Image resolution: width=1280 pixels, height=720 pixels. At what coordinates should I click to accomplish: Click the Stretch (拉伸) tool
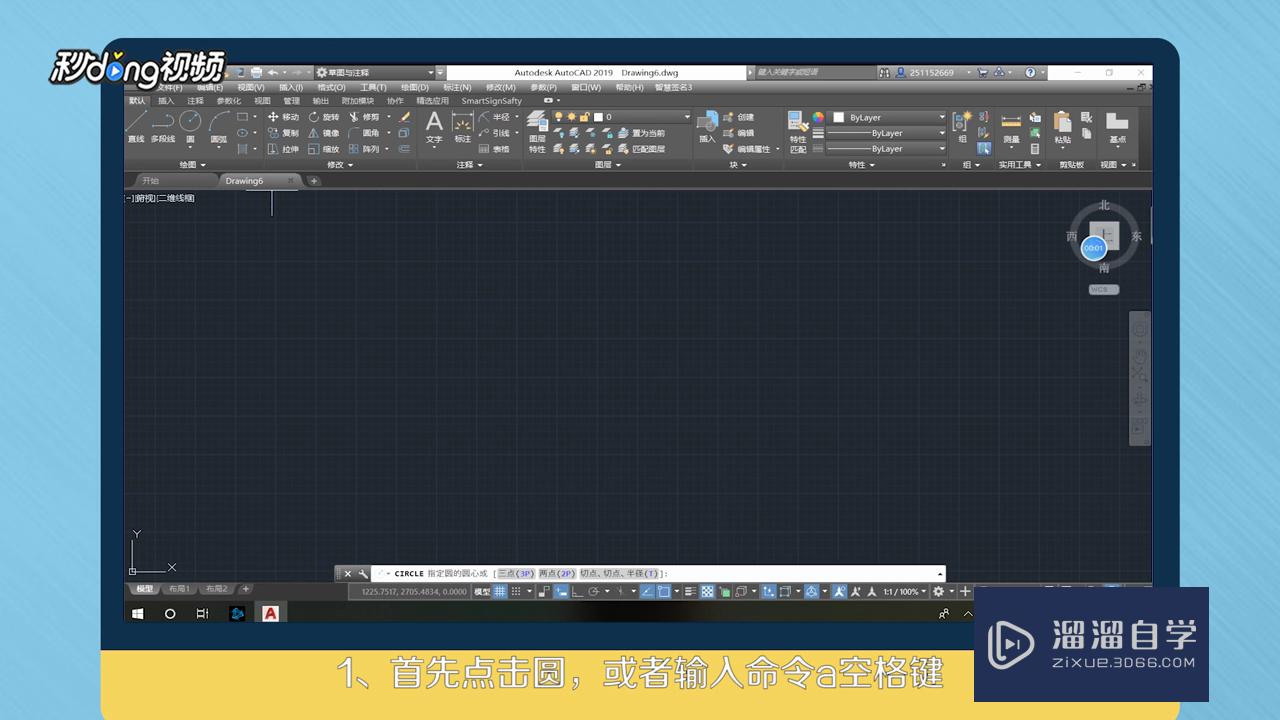[283, 149]
